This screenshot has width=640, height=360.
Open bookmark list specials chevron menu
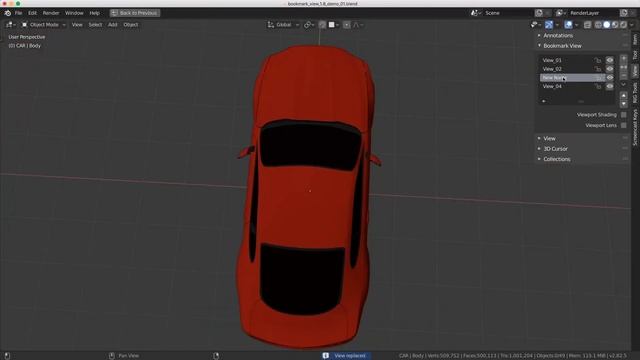(624, 84)
